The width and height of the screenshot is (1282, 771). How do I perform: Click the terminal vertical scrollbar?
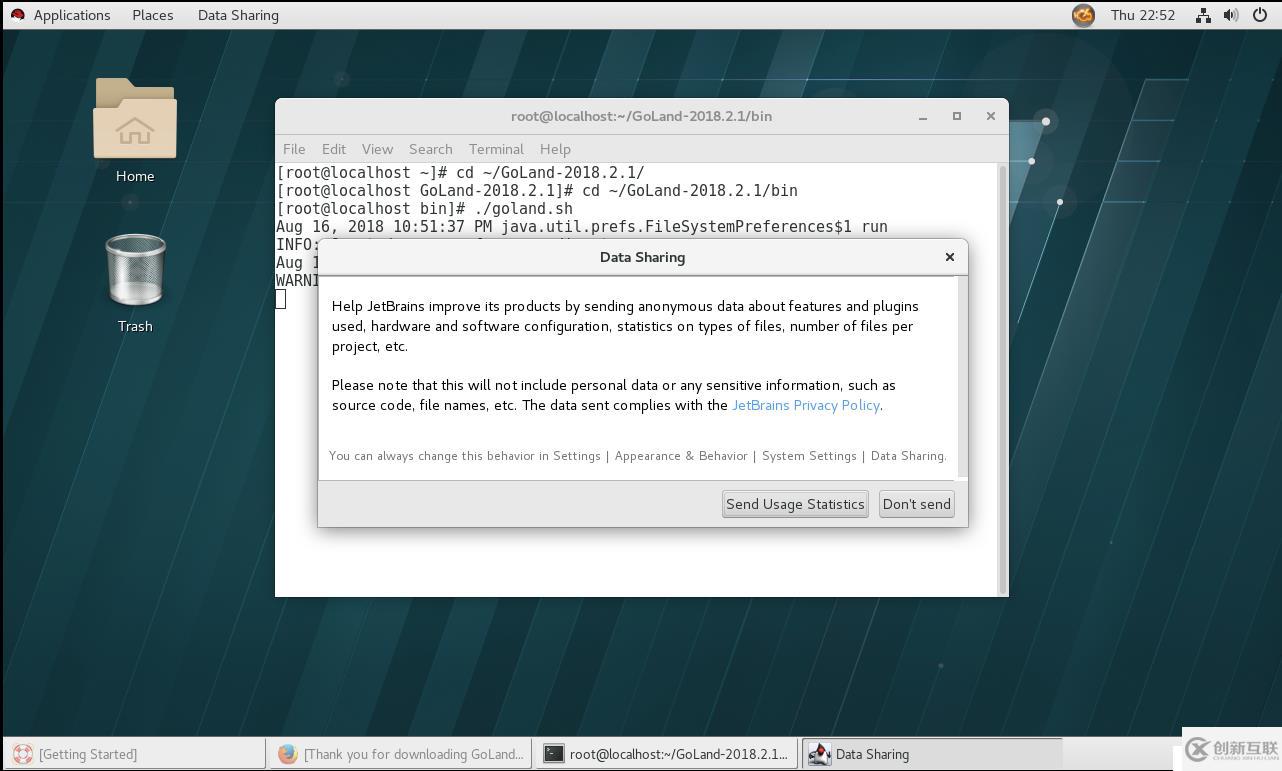click(1003, 380)
